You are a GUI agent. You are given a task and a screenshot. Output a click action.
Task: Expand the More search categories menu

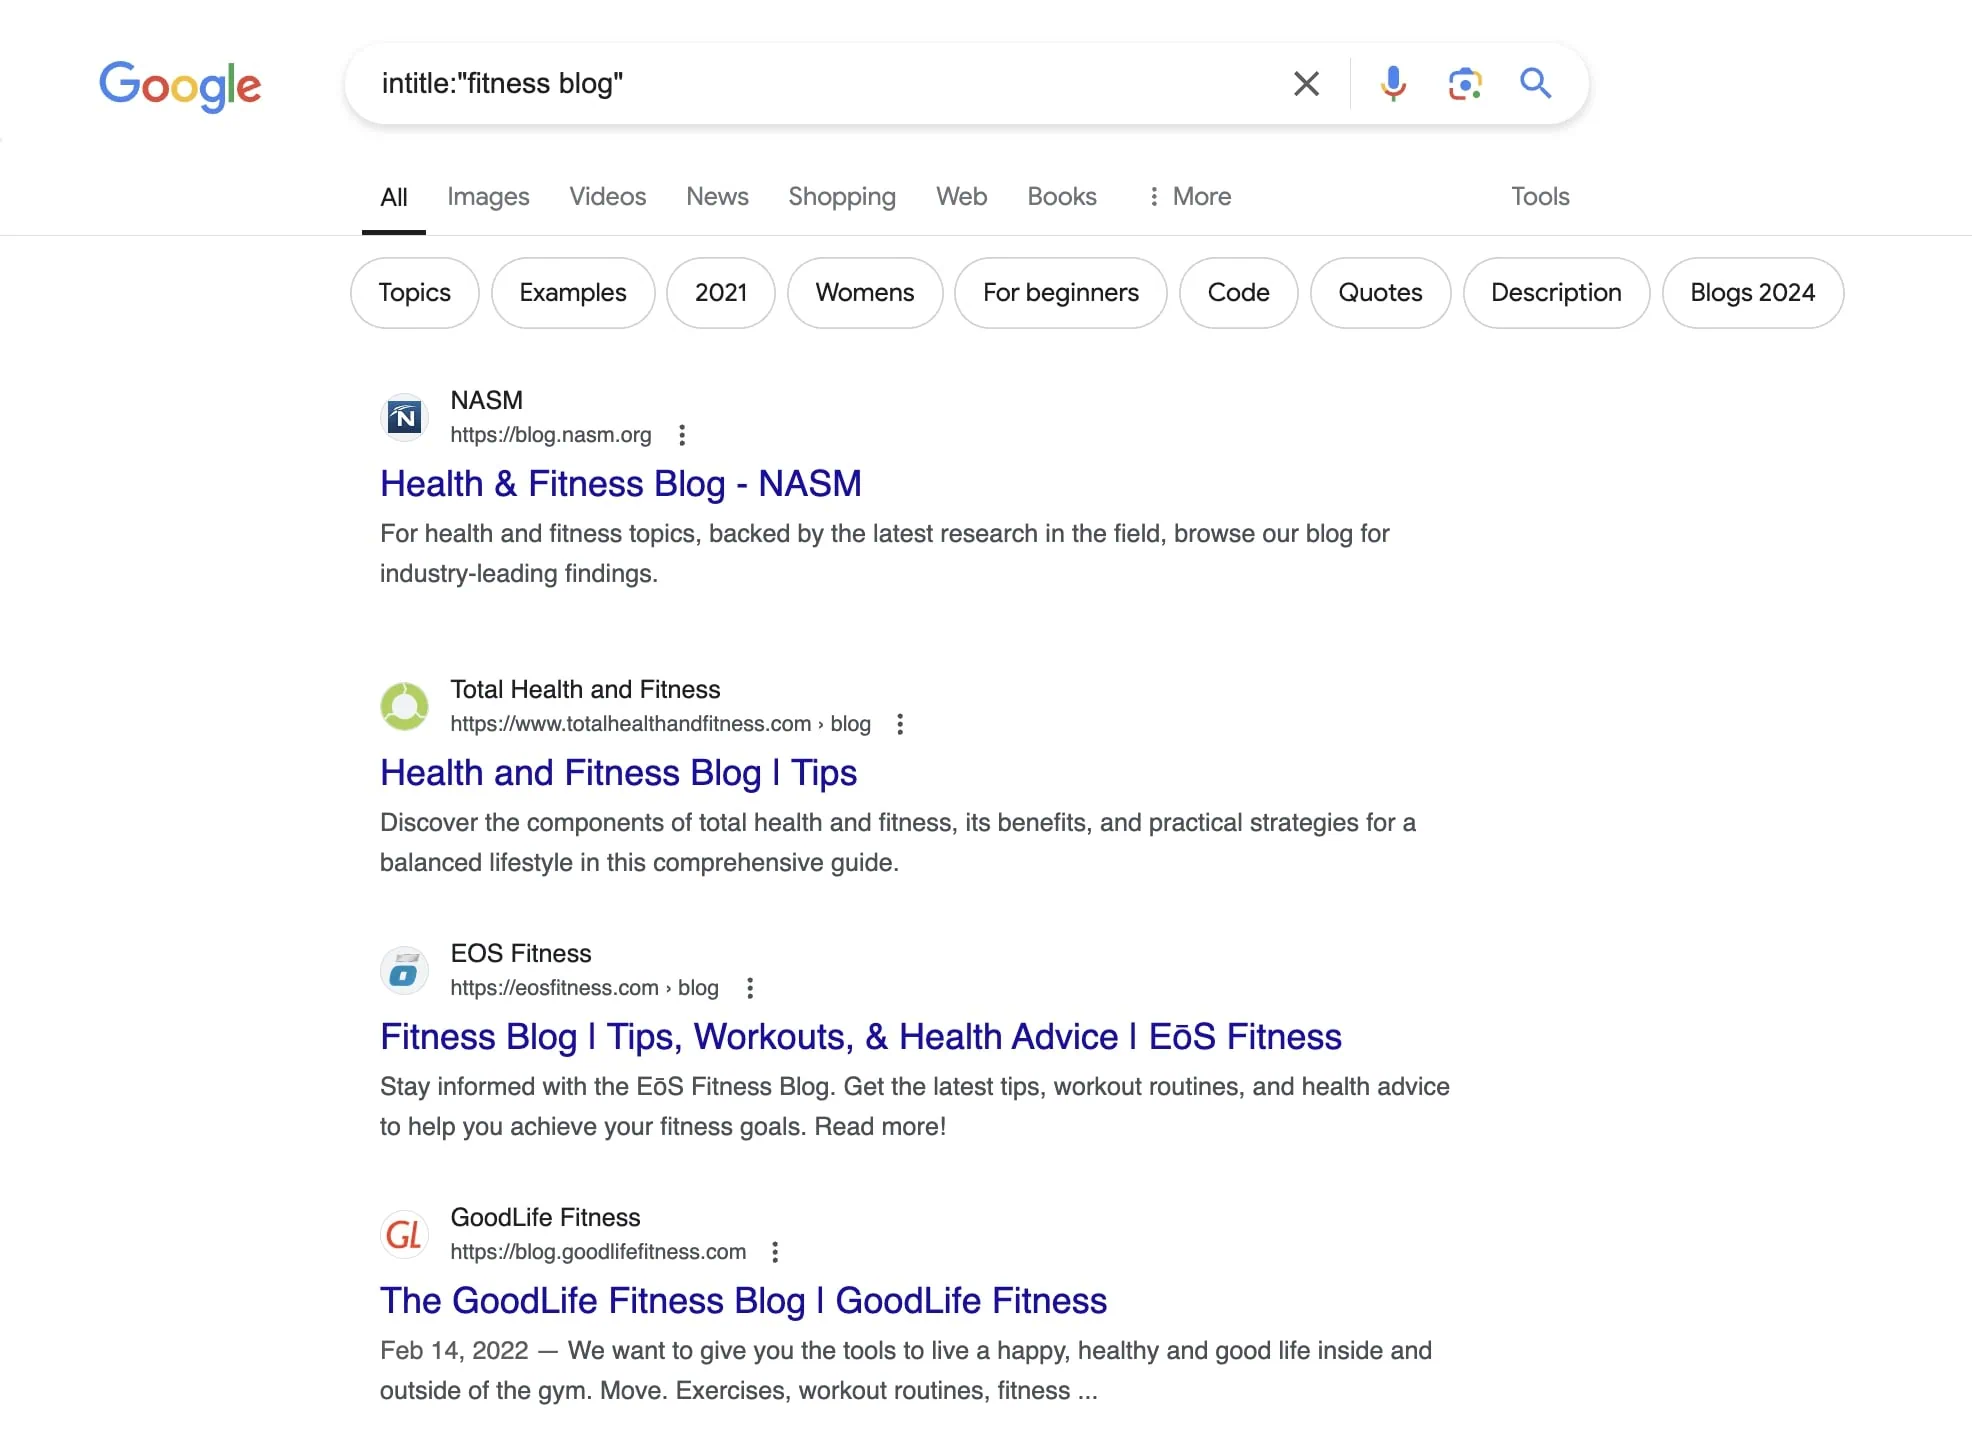point(1189,197)
